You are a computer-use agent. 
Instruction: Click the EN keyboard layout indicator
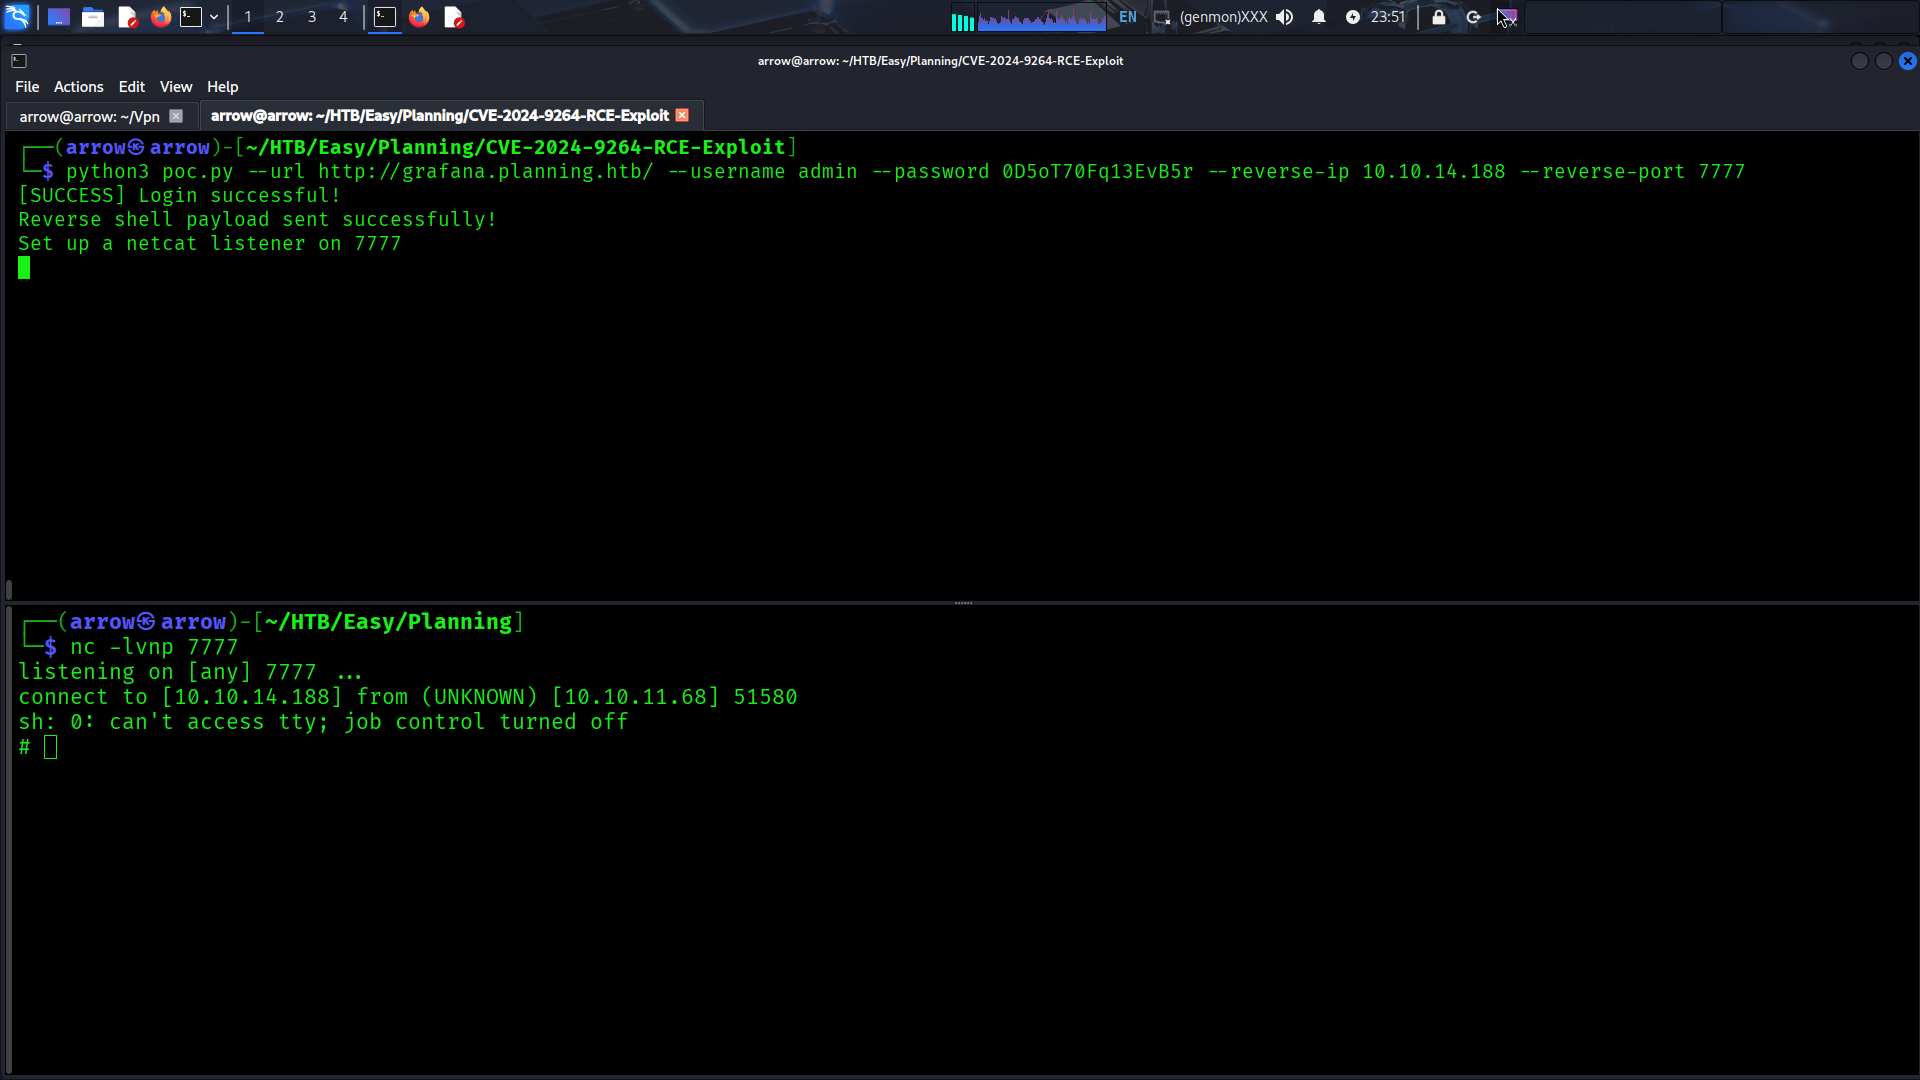coord(1128,17)
